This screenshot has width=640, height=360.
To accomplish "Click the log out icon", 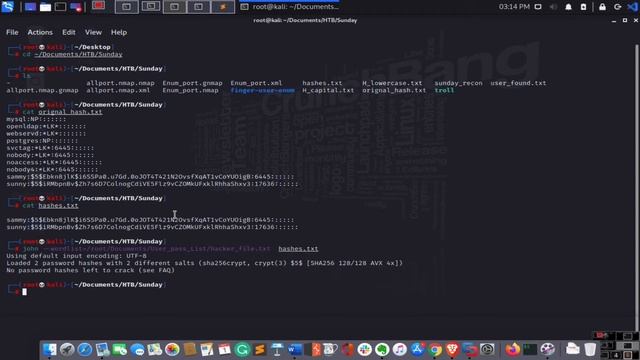I will point(617,7).
